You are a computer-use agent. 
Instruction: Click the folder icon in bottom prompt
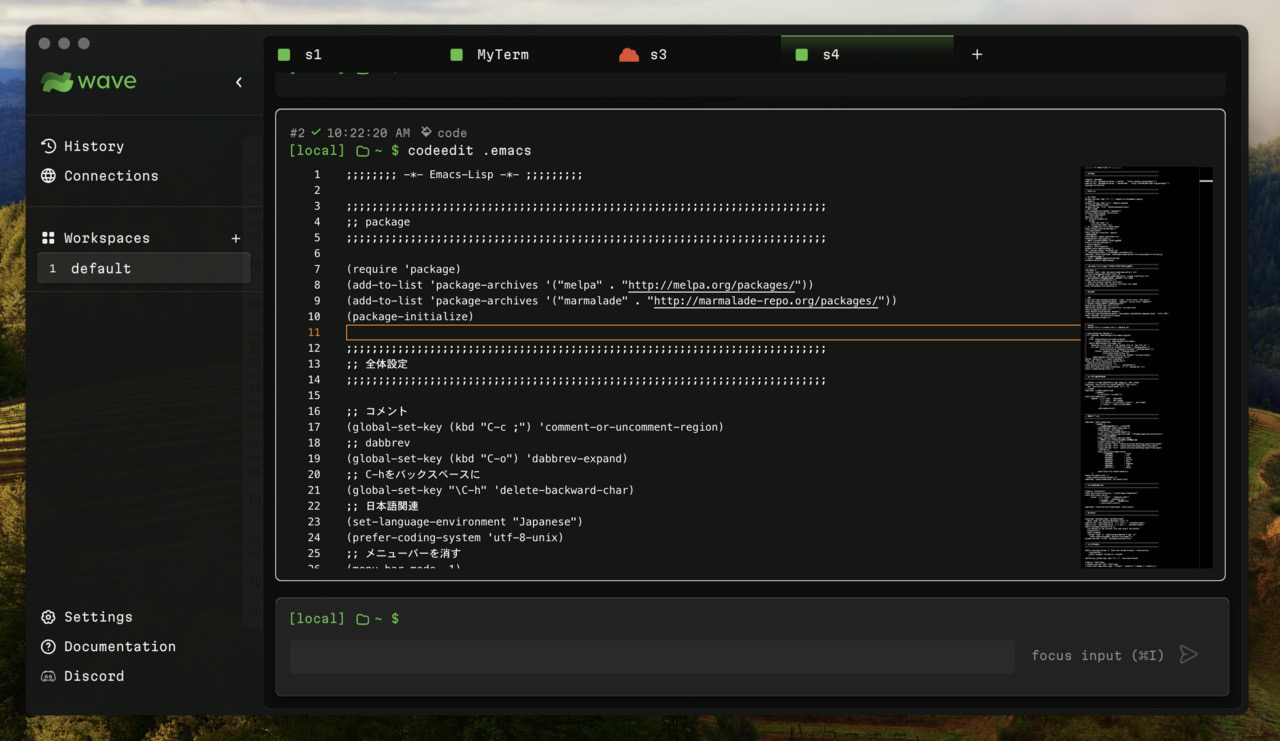(363, 619)
